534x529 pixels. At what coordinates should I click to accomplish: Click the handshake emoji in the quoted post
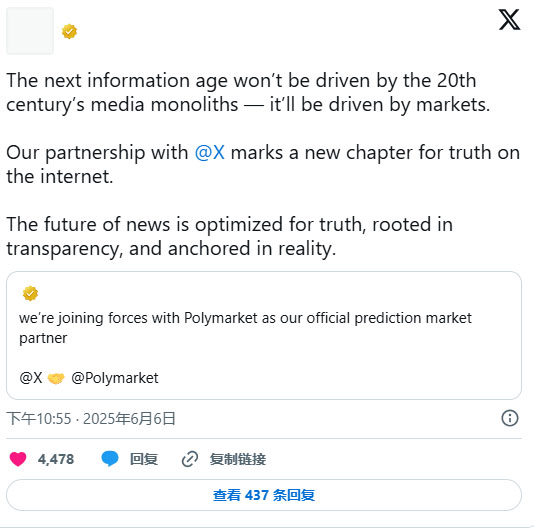pyautogui.click(x=56, y=378)
